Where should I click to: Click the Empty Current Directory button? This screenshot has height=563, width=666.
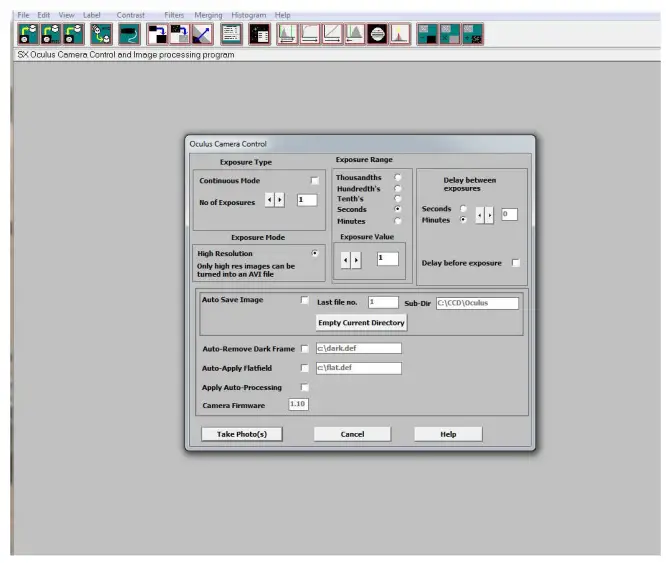(x=361, y=323)
